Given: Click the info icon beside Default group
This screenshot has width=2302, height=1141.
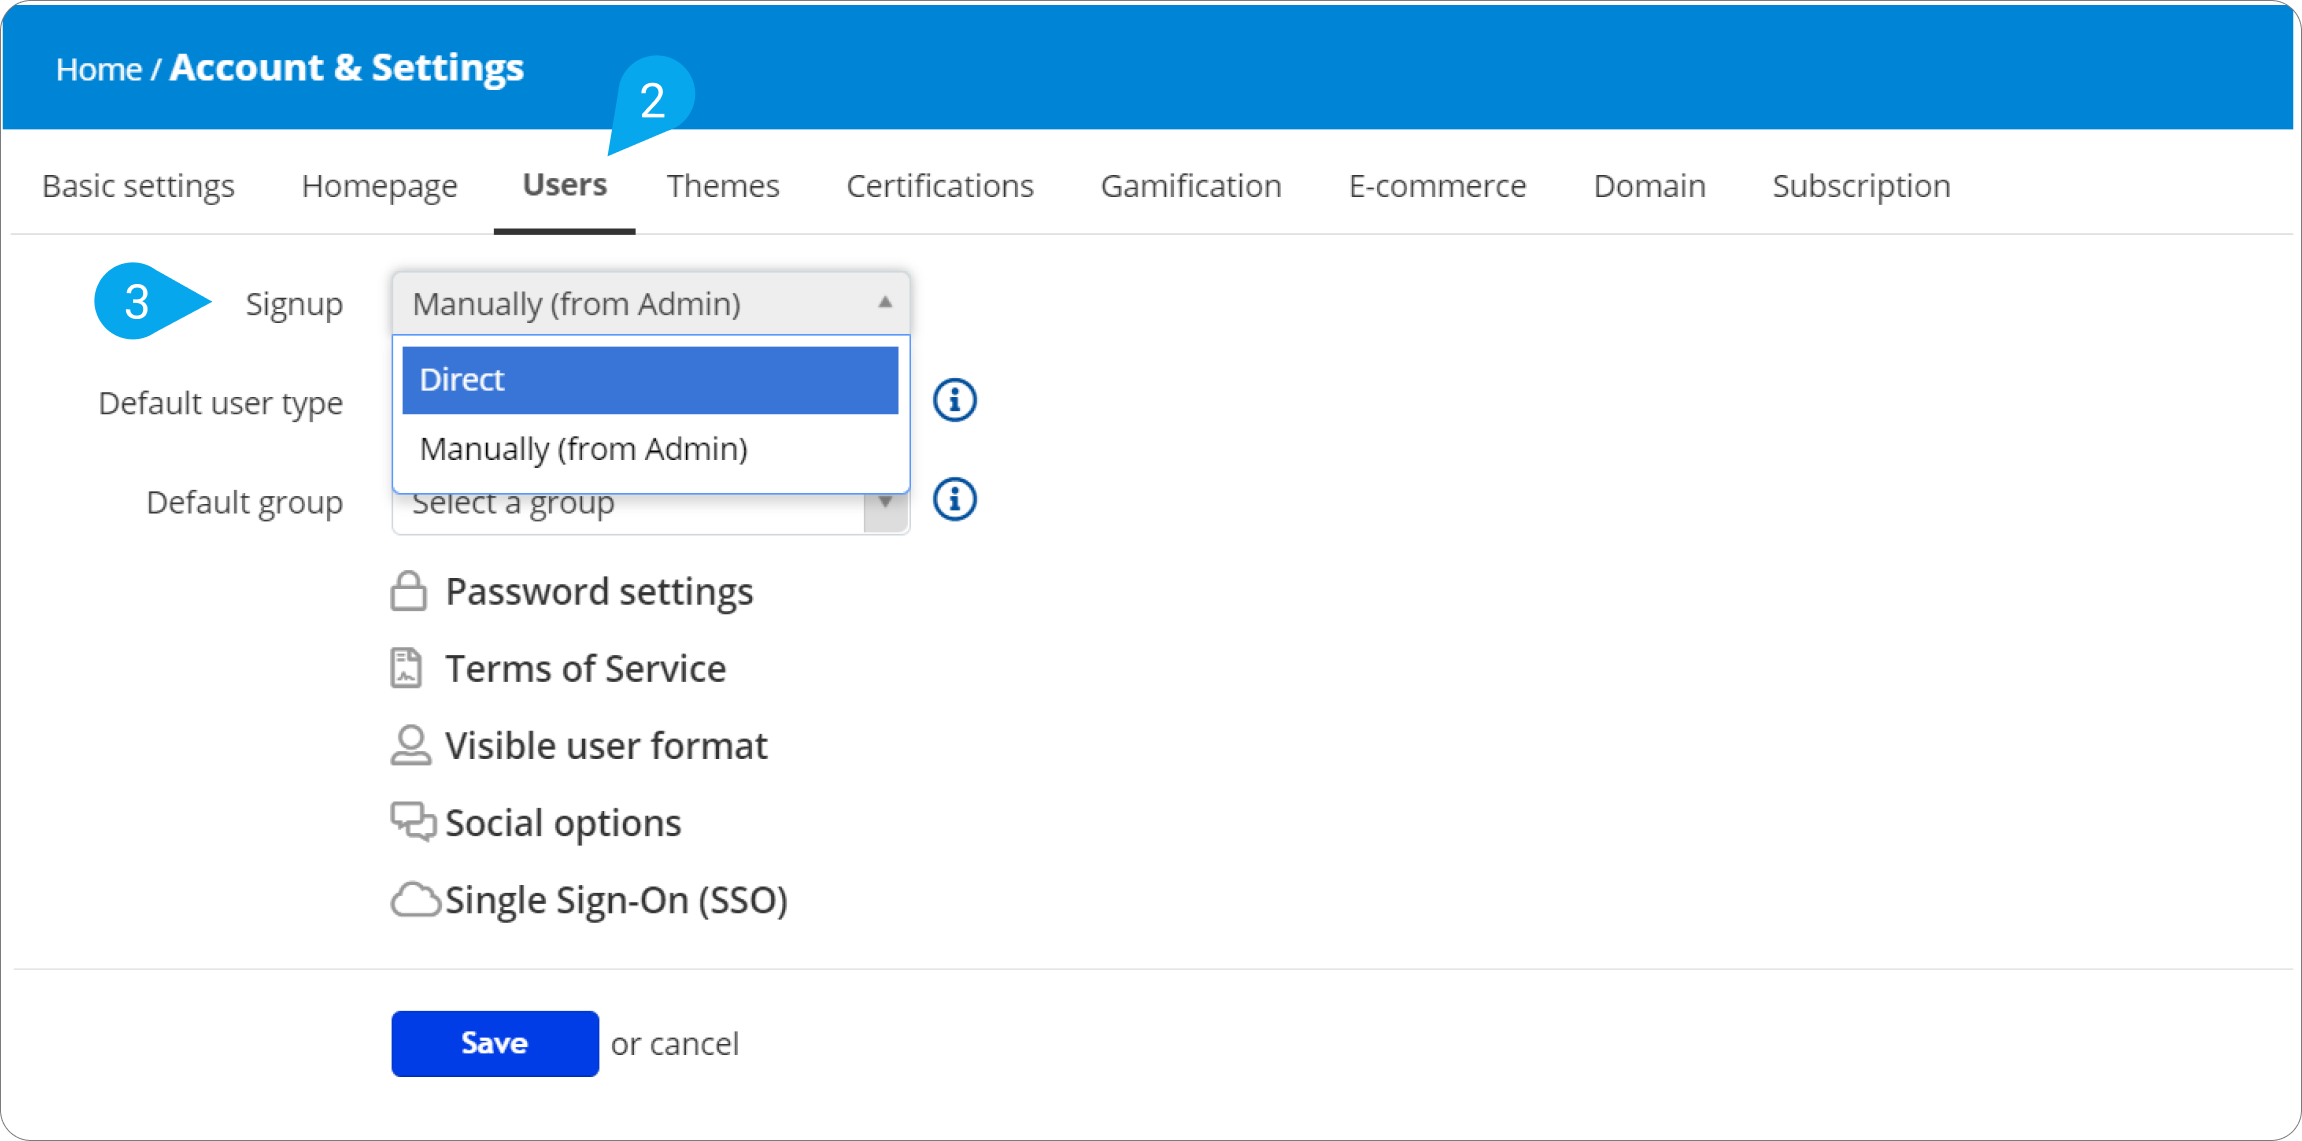Looking at the screenshot, I should point(954,499).
